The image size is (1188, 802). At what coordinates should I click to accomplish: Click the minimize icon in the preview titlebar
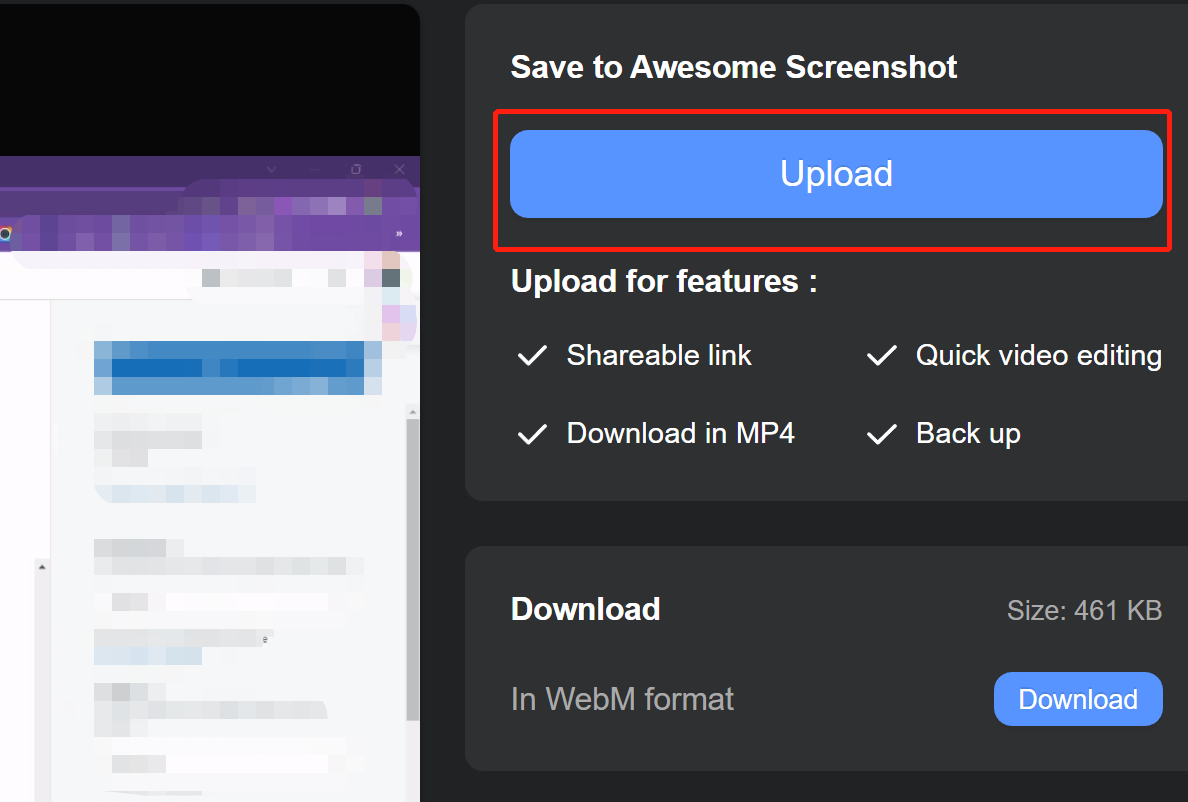point(314,170)
